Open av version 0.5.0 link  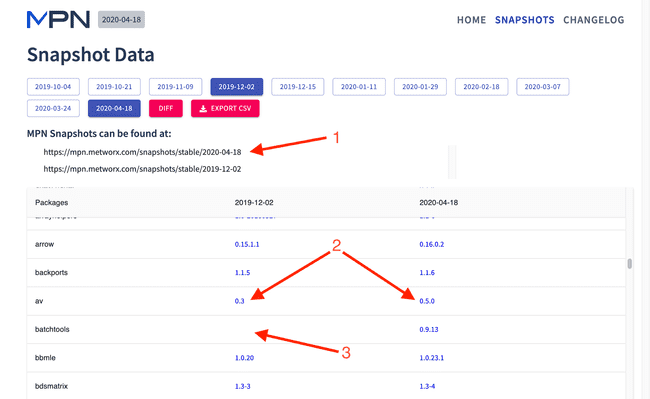pyautogui.click(x=427, y=301)
